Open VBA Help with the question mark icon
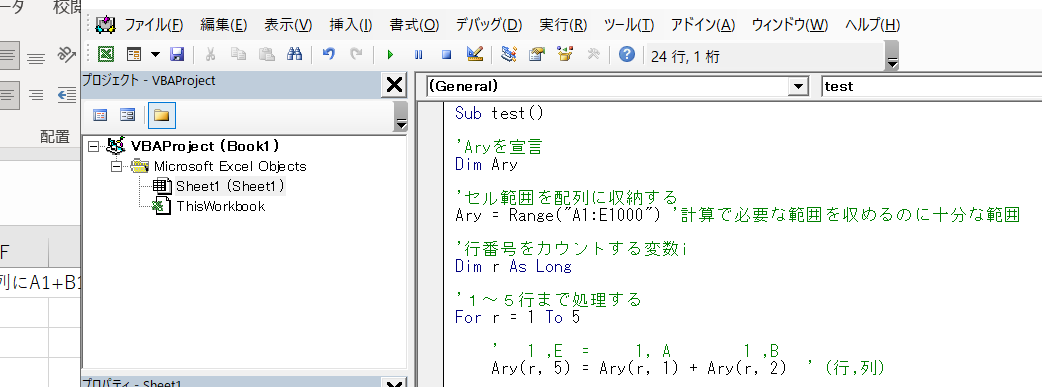This screenshot has height=387, width=1042. tap(627, 55)
